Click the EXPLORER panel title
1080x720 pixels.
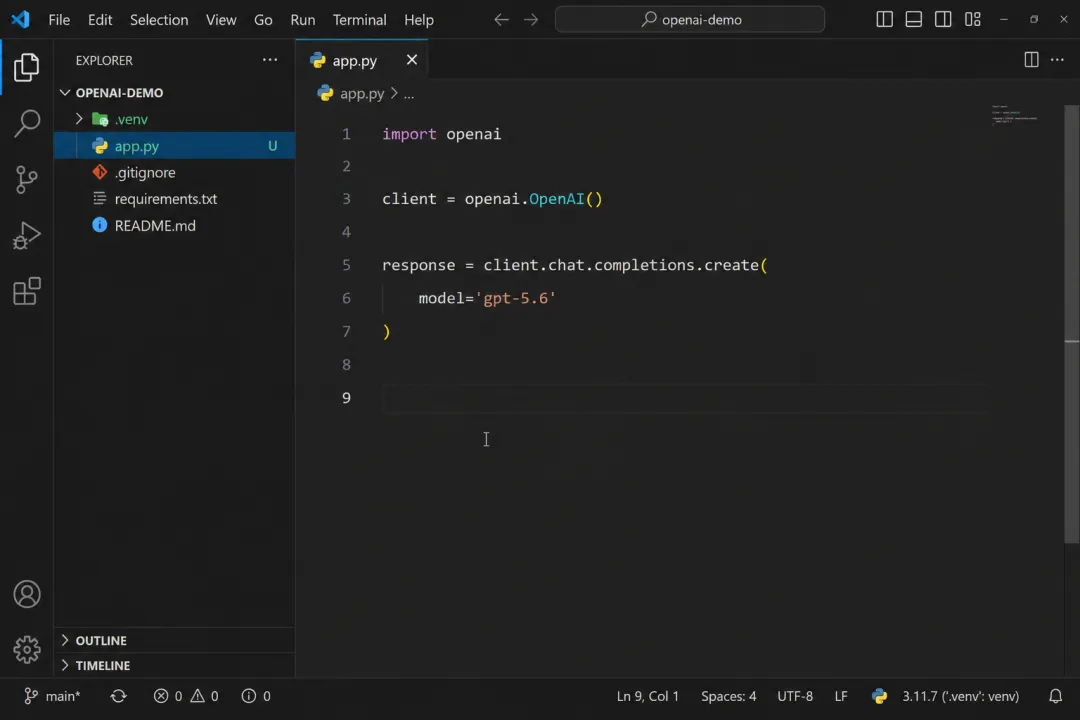pos(104,60)
